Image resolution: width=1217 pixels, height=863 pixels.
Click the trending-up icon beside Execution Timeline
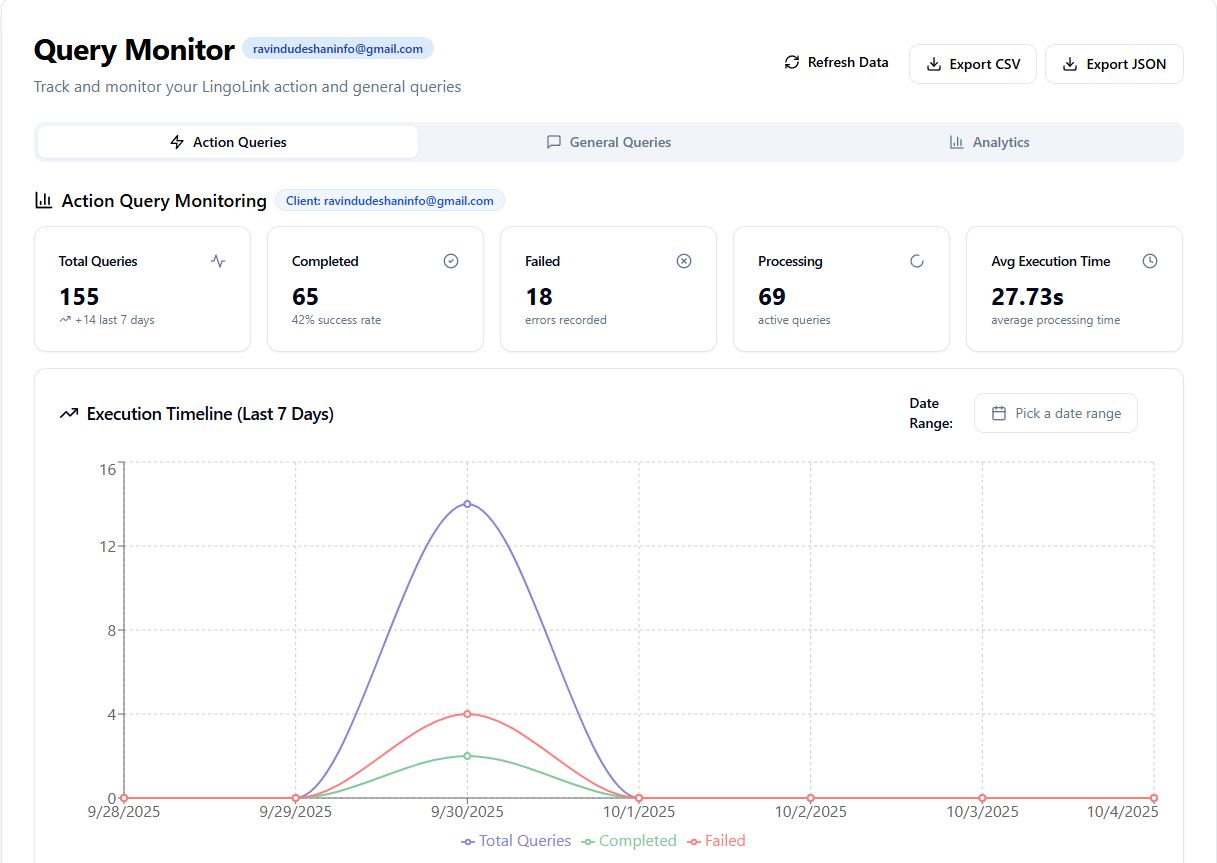tap(68, 412)
